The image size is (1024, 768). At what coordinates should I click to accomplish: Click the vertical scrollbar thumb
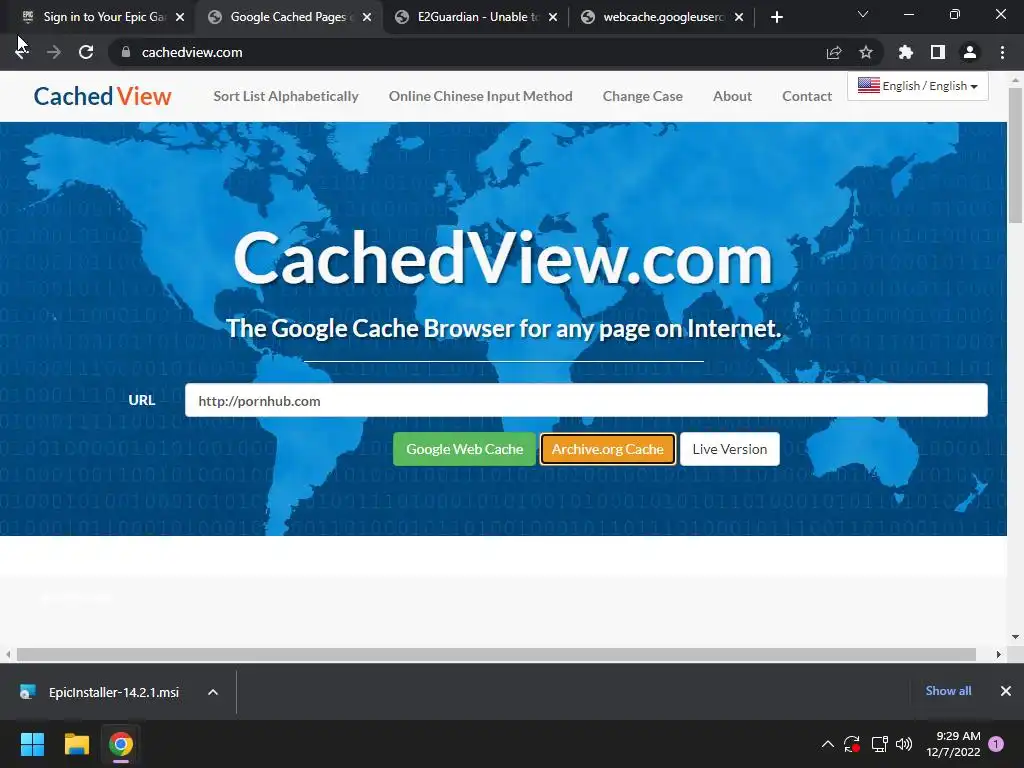coord(1015,155)
